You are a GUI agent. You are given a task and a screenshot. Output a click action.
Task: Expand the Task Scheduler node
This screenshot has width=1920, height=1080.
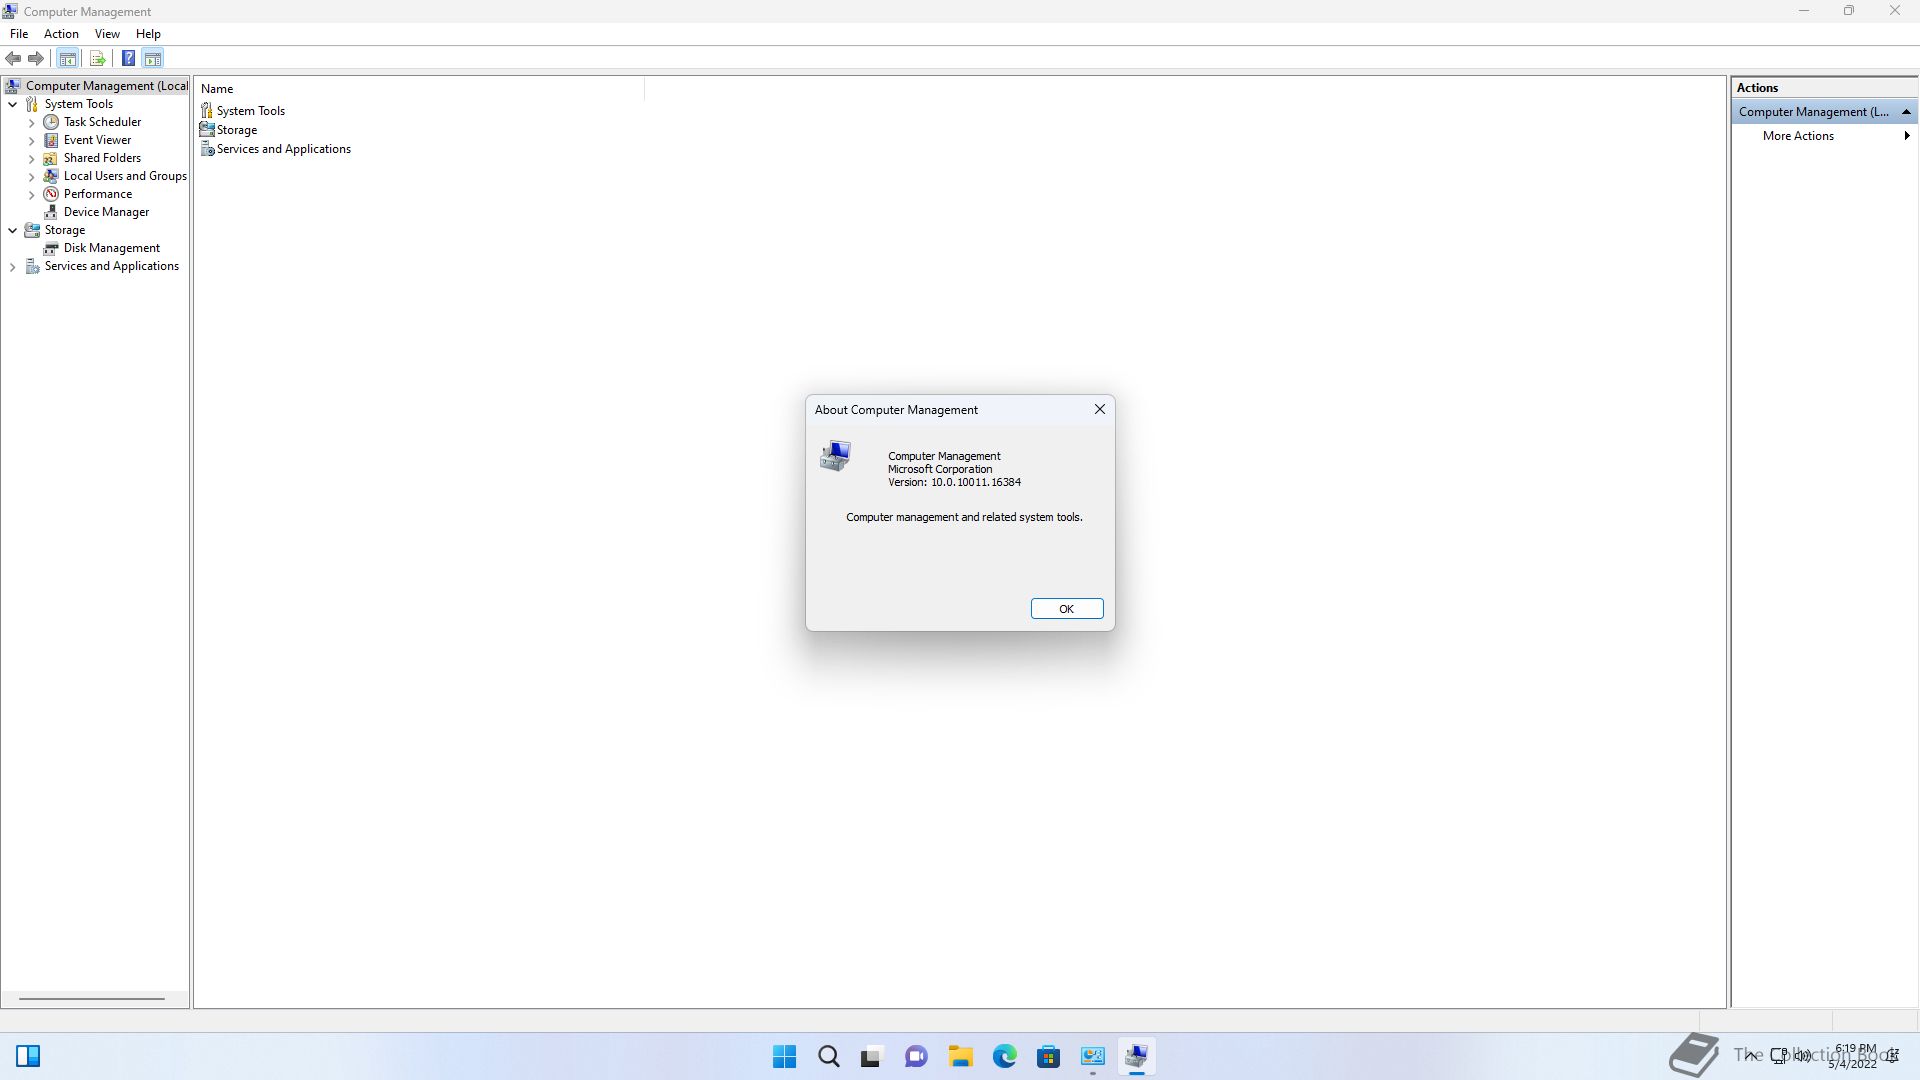click(x=31, y=122)
